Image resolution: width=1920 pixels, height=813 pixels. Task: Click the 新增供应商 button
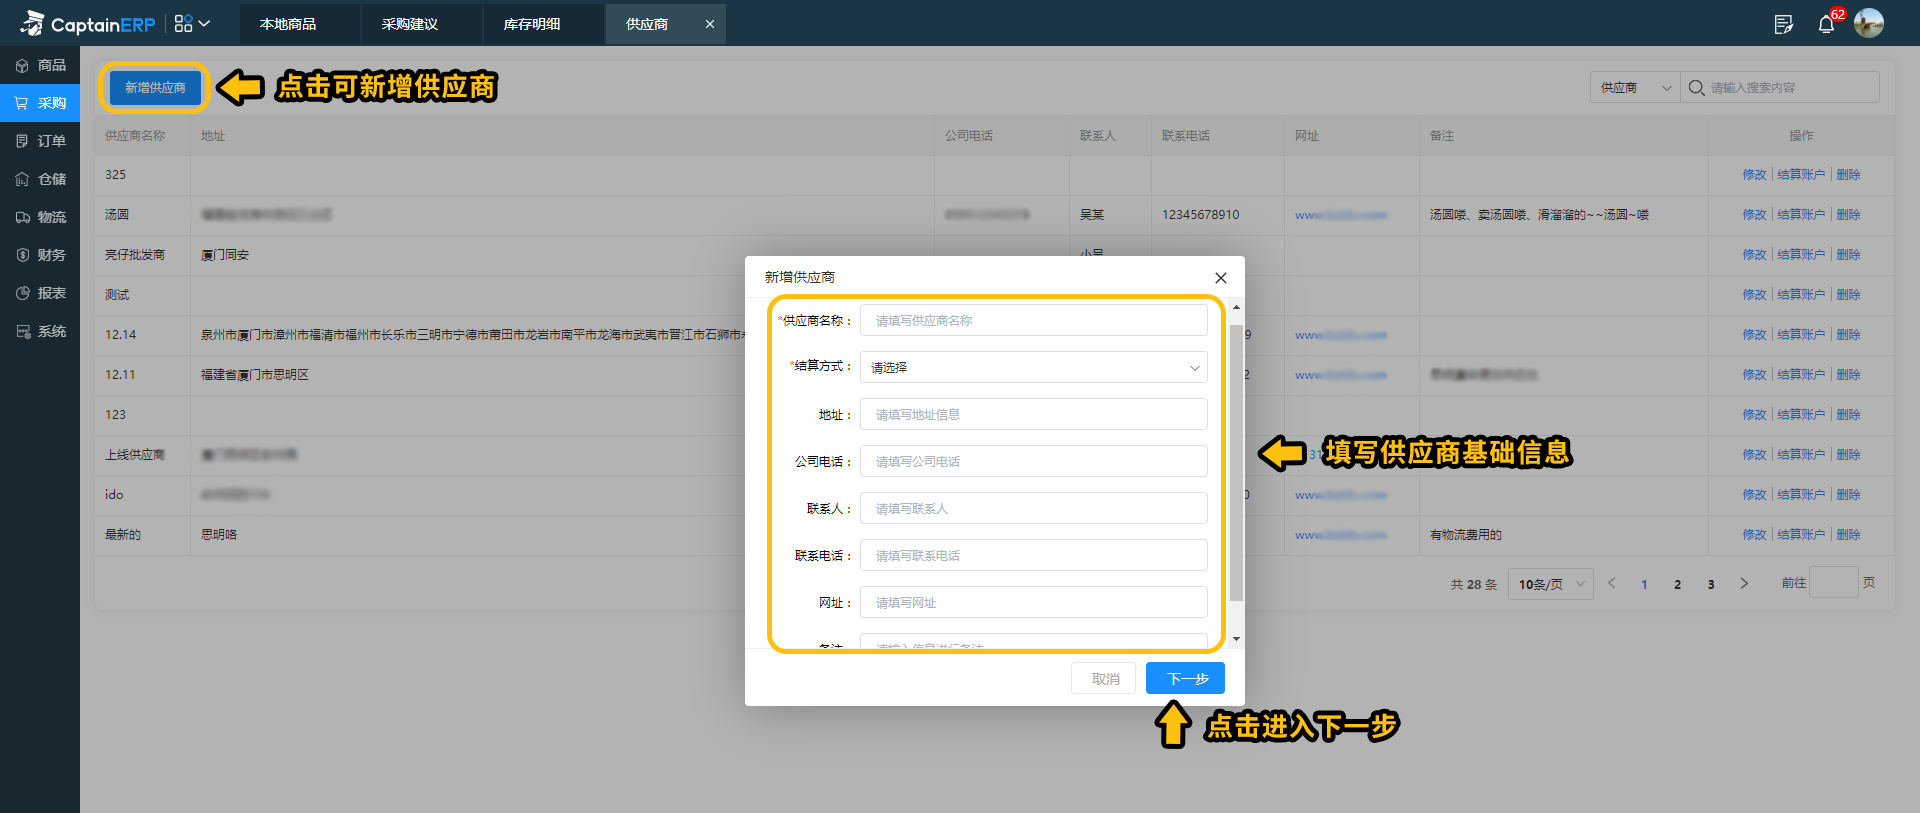155,88
